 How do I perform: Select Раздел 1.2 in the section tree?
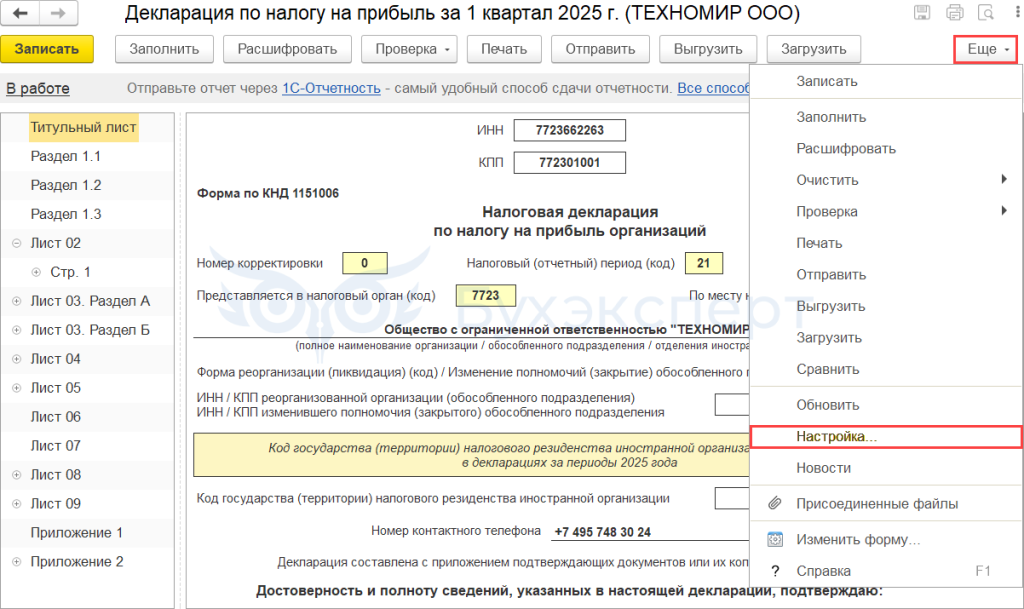(66, 185)
